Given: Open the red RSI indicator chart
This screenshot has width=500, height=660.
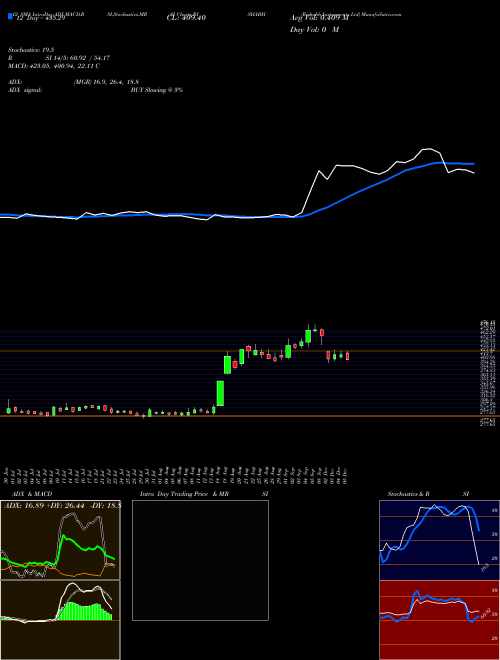Looking at the screenshot, I should click(439, 620).
